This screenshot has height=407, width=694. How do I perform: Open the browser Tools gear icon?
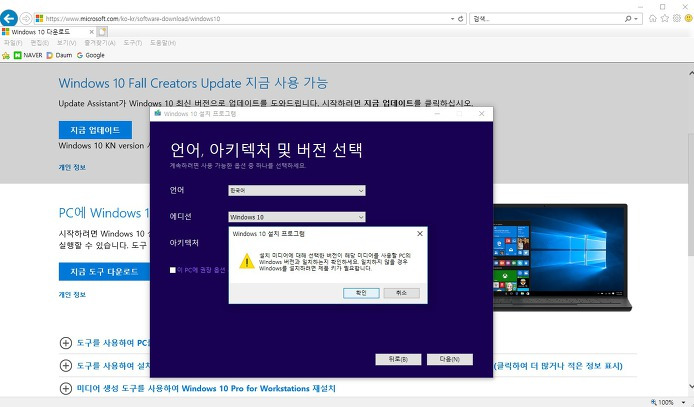tap(677, 18)
